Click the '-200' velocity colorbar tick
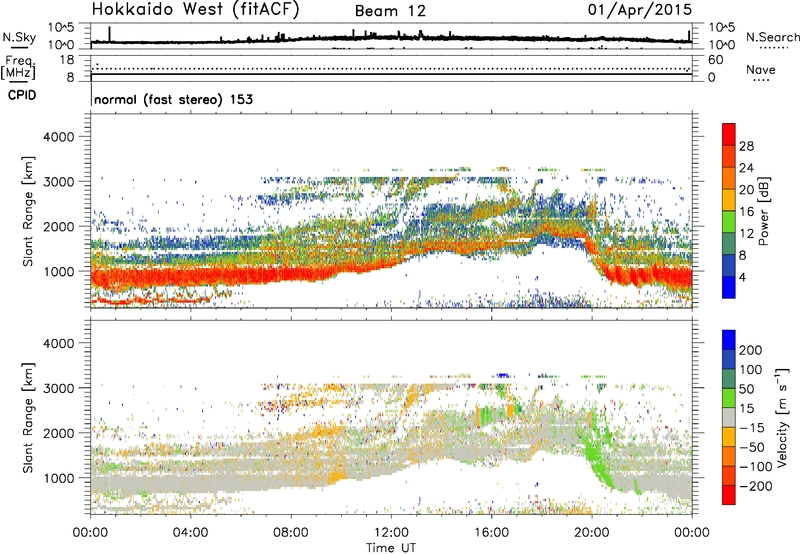This screenshot has height=554, width=800. [756, 486]
